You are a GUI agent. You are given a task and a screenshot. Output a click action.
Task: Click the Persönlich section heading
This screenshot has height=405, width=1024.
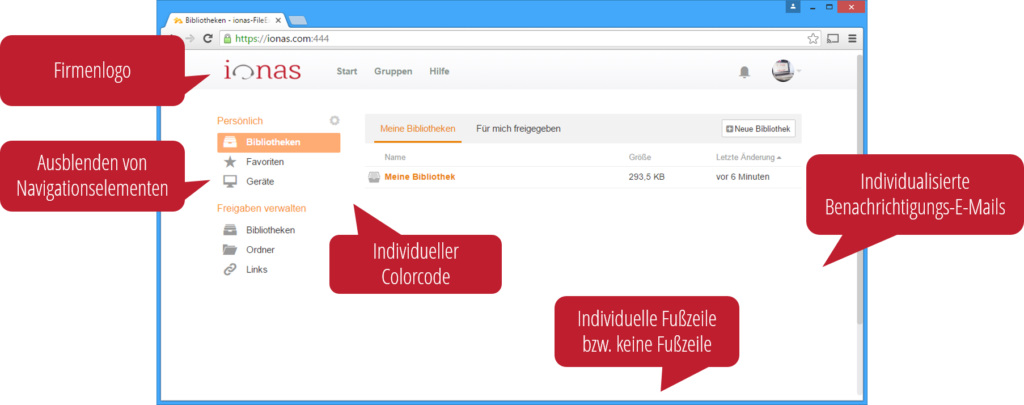240,121
